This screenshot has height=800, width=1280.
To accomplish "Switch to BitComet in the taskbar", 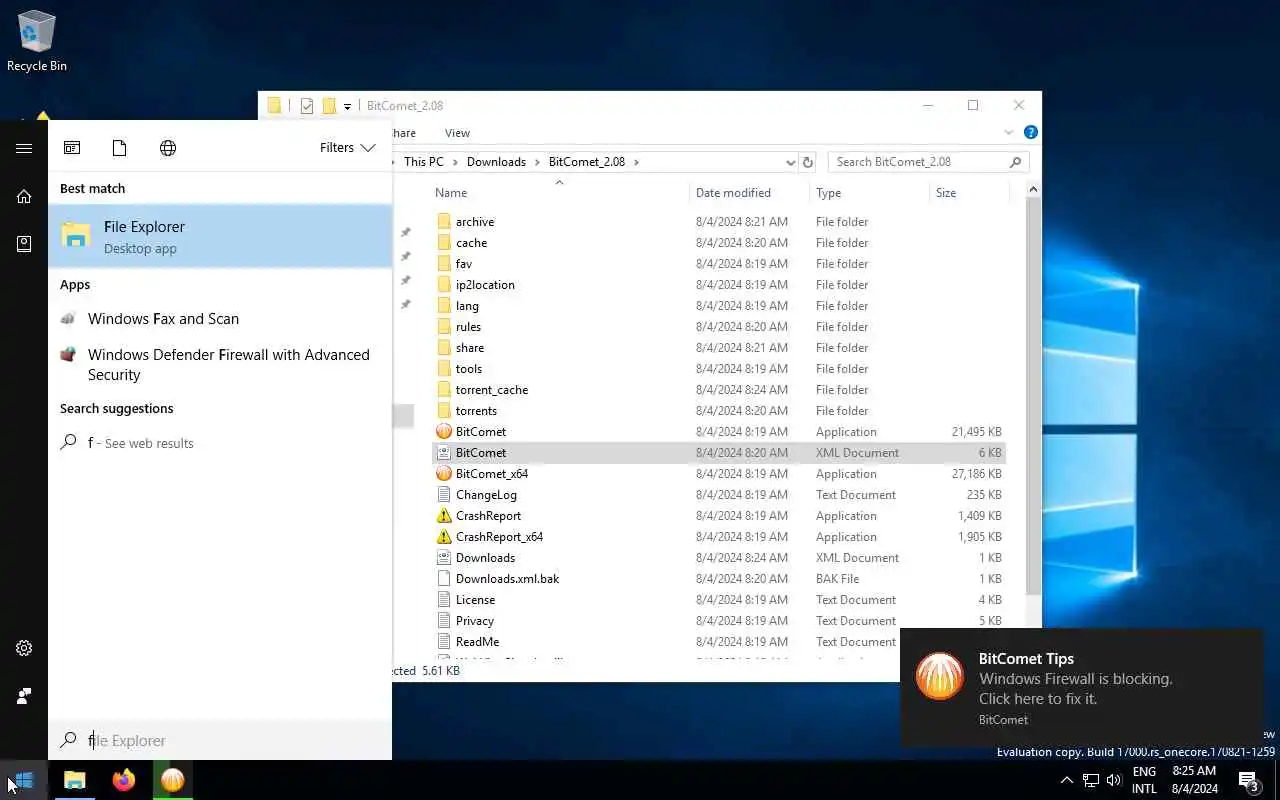I will 173,780.
